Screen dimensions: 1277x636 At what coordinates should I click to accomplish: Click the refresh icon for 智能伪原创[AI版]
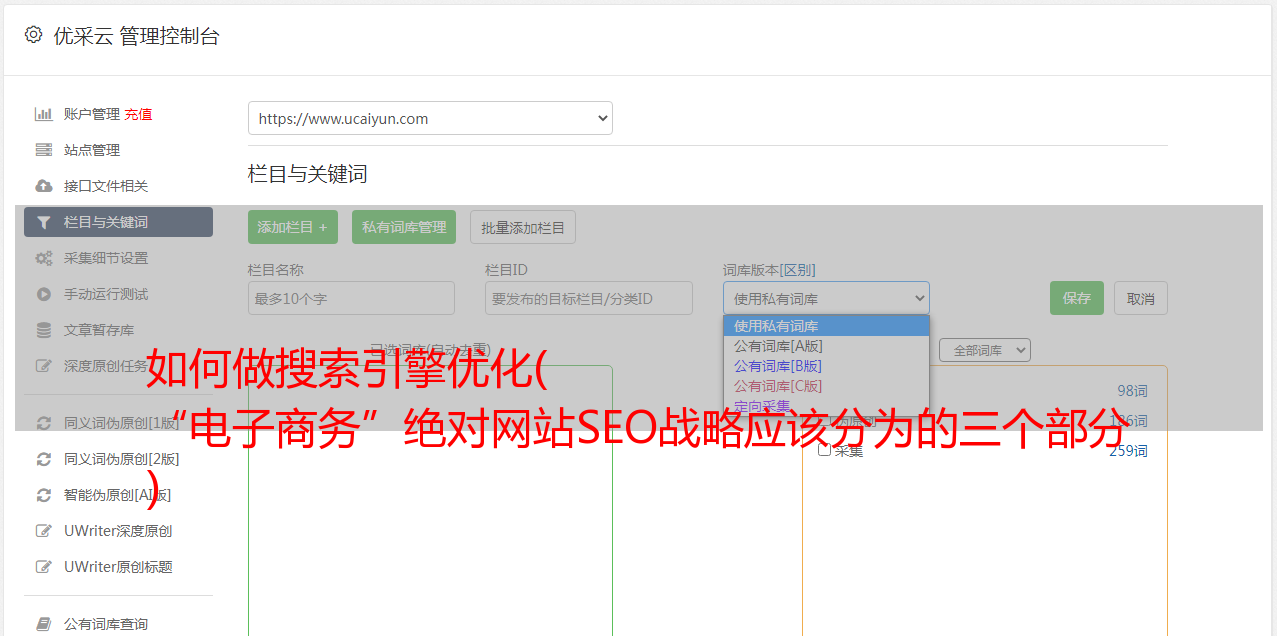[43, 495]
